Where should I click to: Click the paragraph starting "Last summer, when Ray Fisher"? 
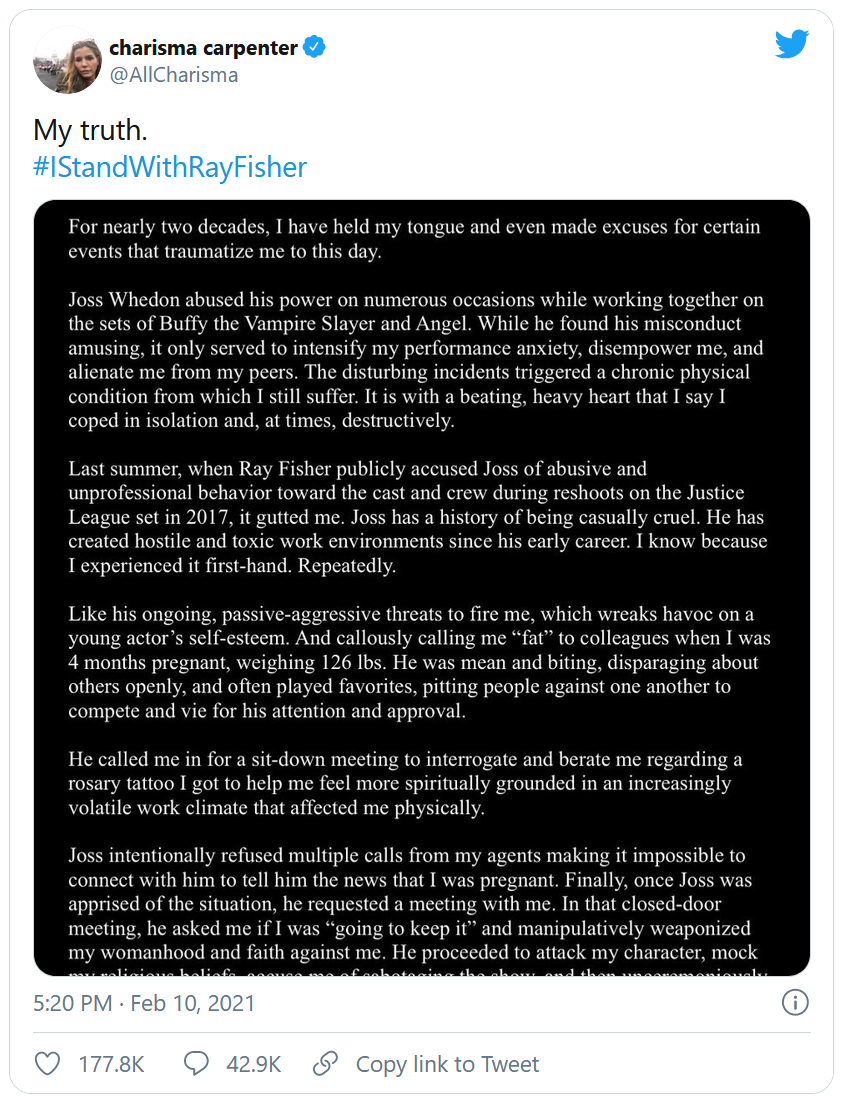pyautogui.click(x=414, y=517)
